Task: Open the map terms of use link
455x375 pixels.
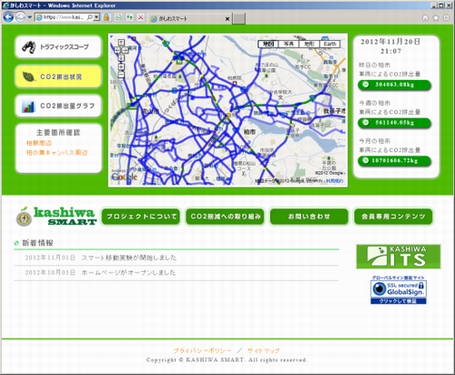Action: pos(334,181)
